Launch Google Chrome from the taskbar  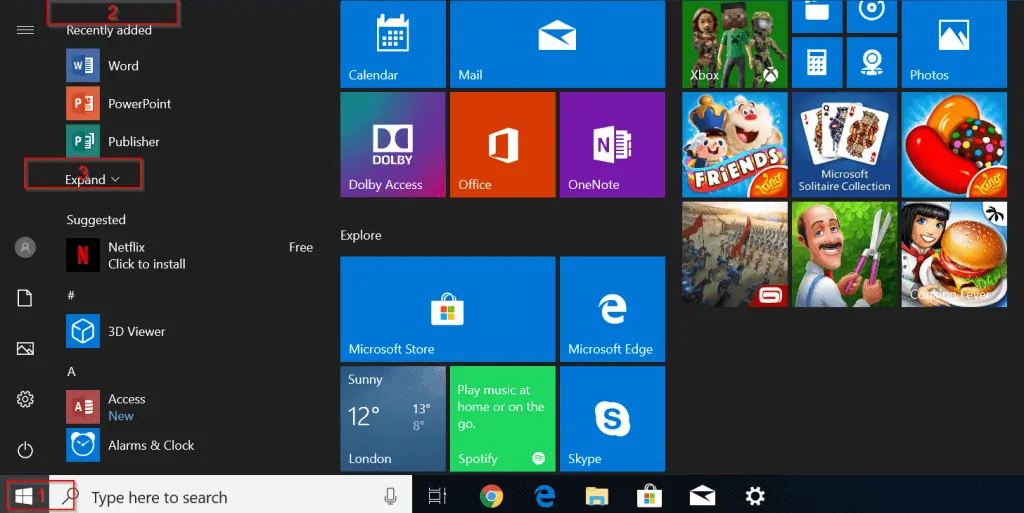(x=491, y=497)
